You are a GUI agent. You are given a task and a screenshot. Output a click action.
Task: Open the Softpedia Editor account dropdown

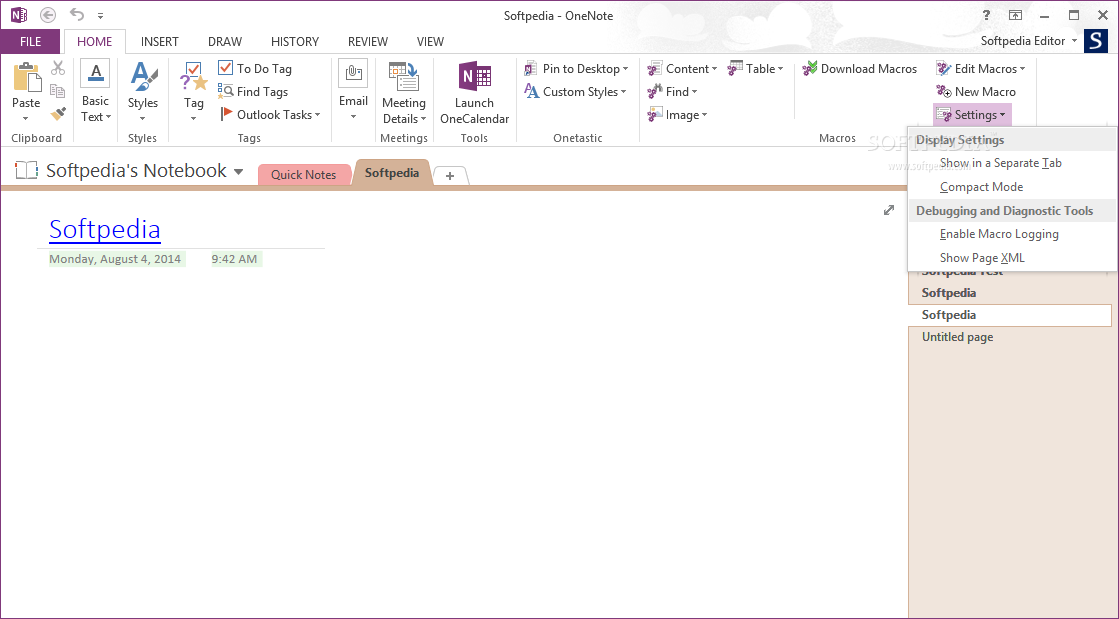(1074, 41)
